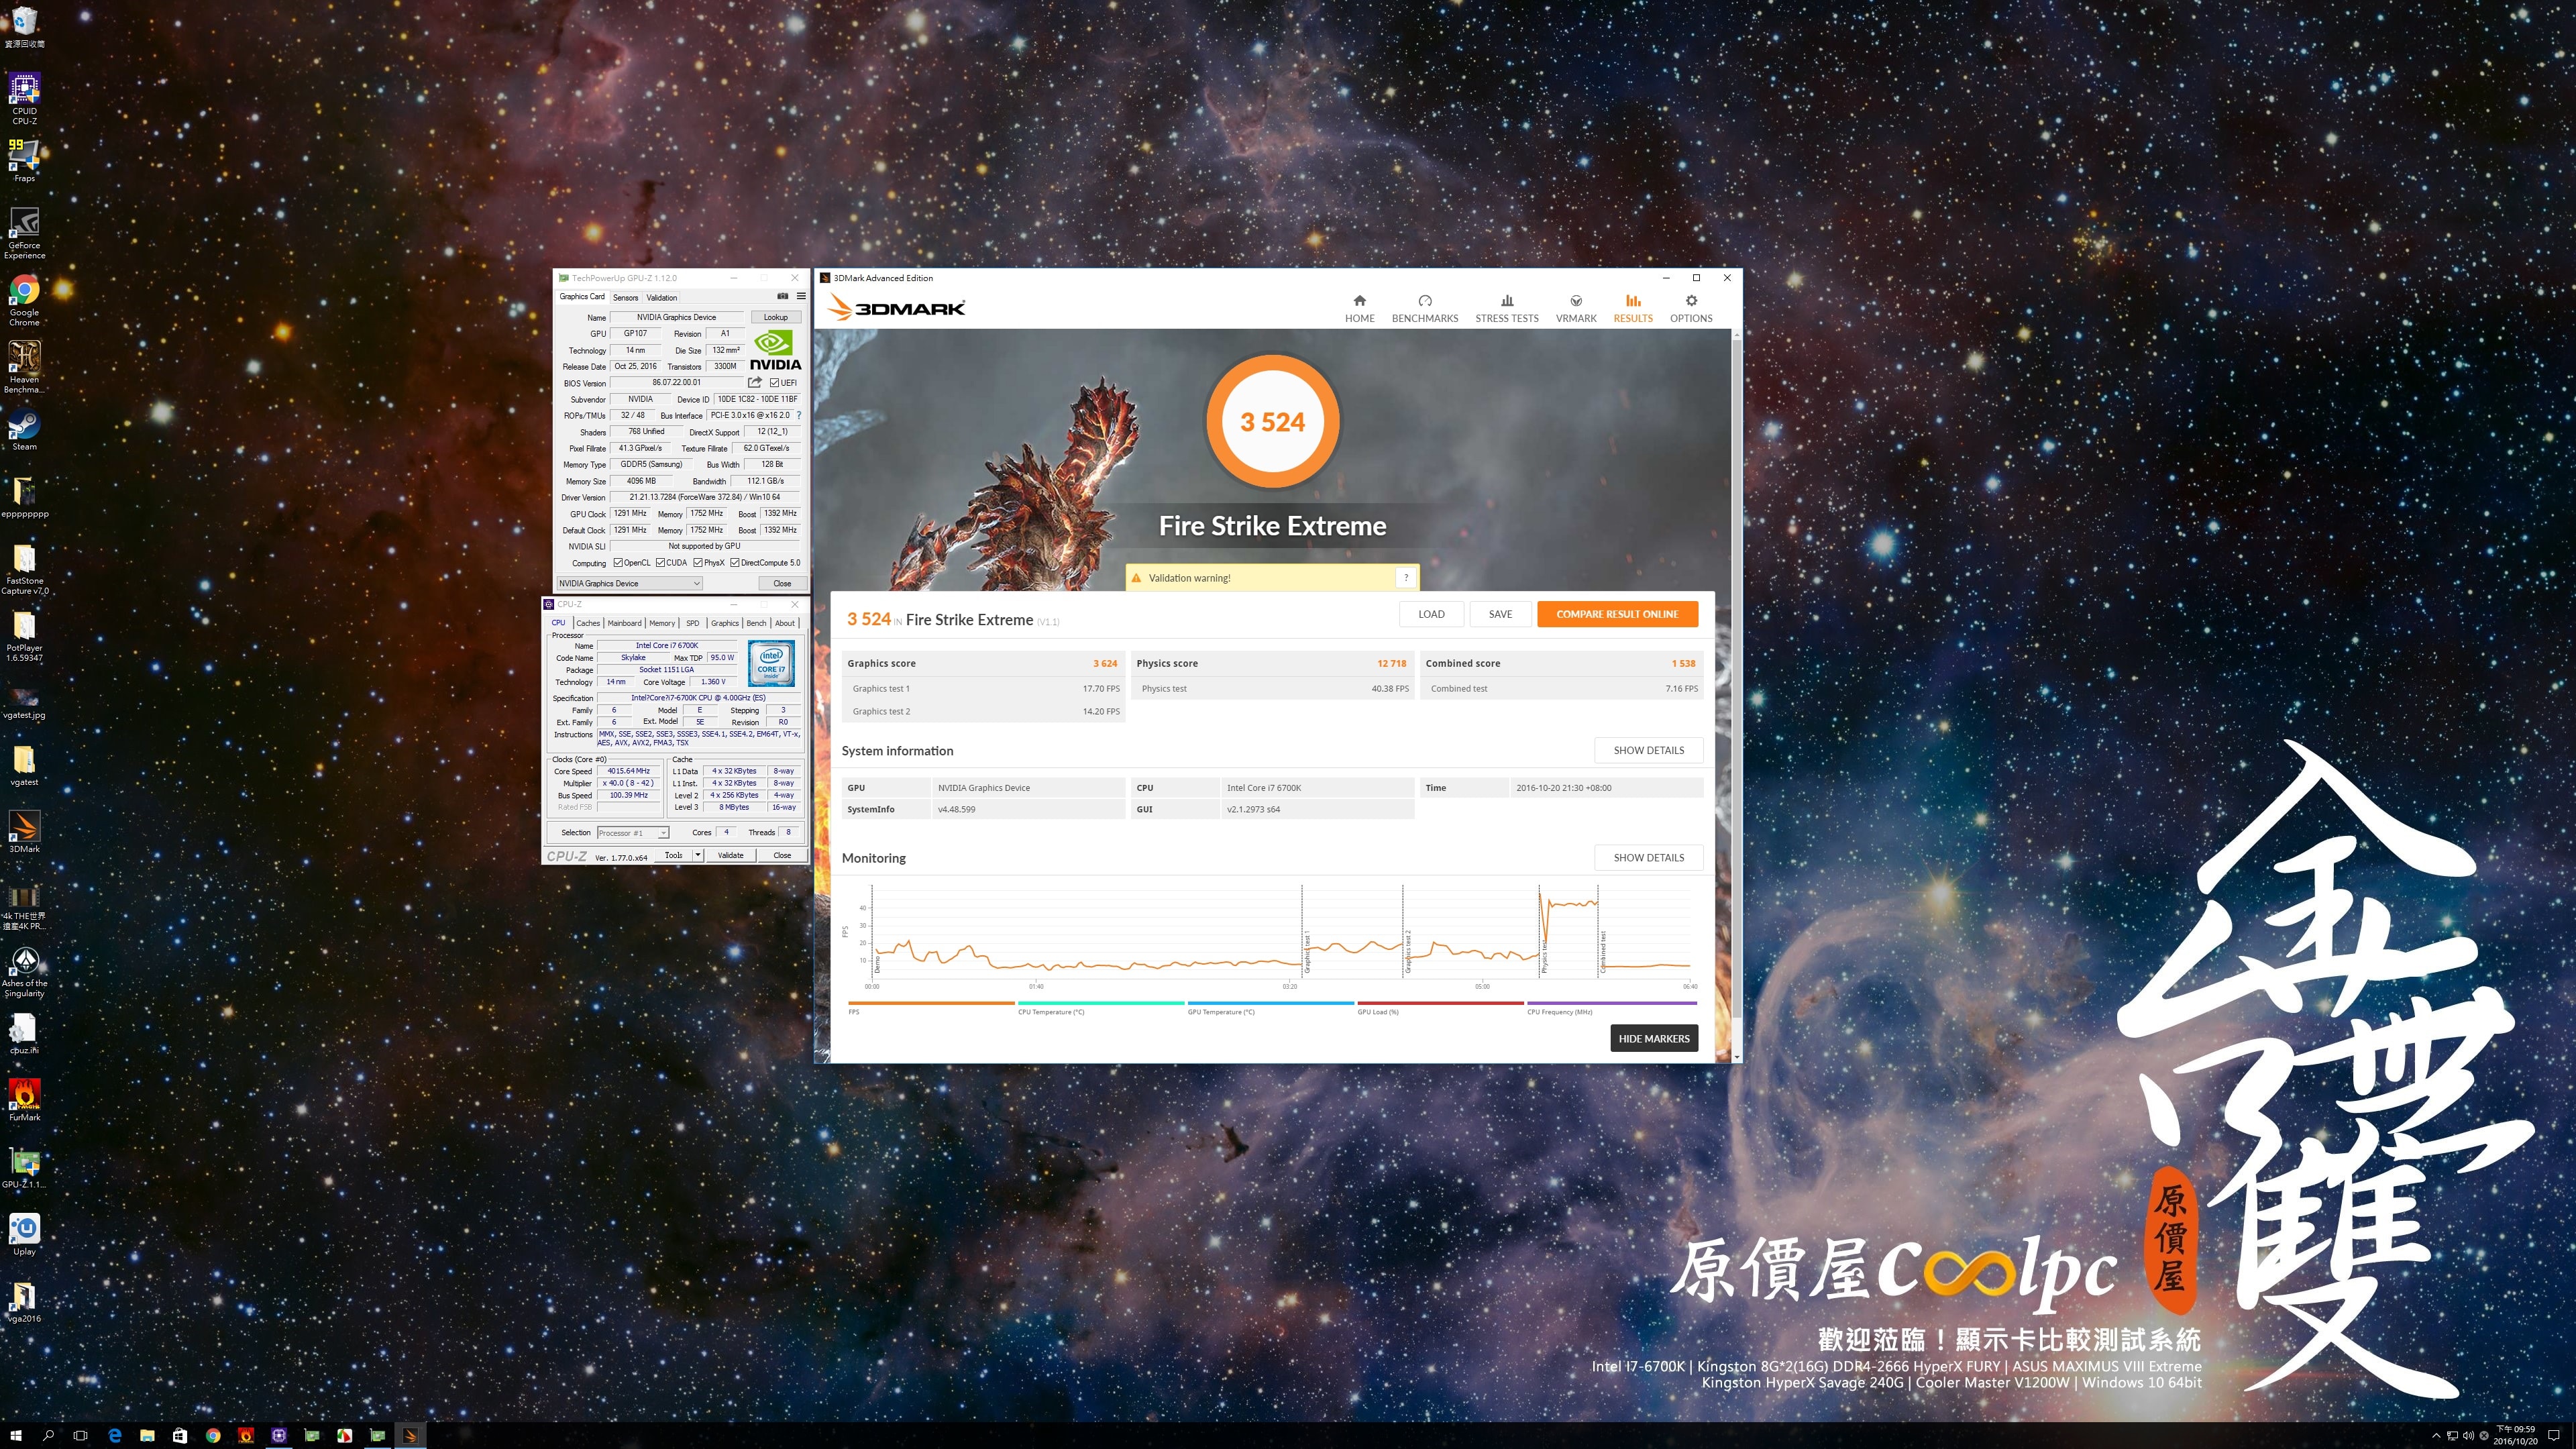Toggle CUDA checkbox in GPU-Z
This screenshot has width=2576, height=1449.
pyautogui.click(x=660, y=562)
